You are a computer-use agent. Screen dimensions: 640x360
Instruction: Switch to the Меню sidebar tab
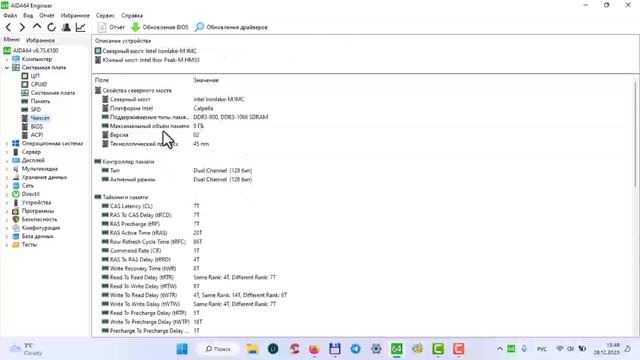pyautogui.click(x=12, y=40)
